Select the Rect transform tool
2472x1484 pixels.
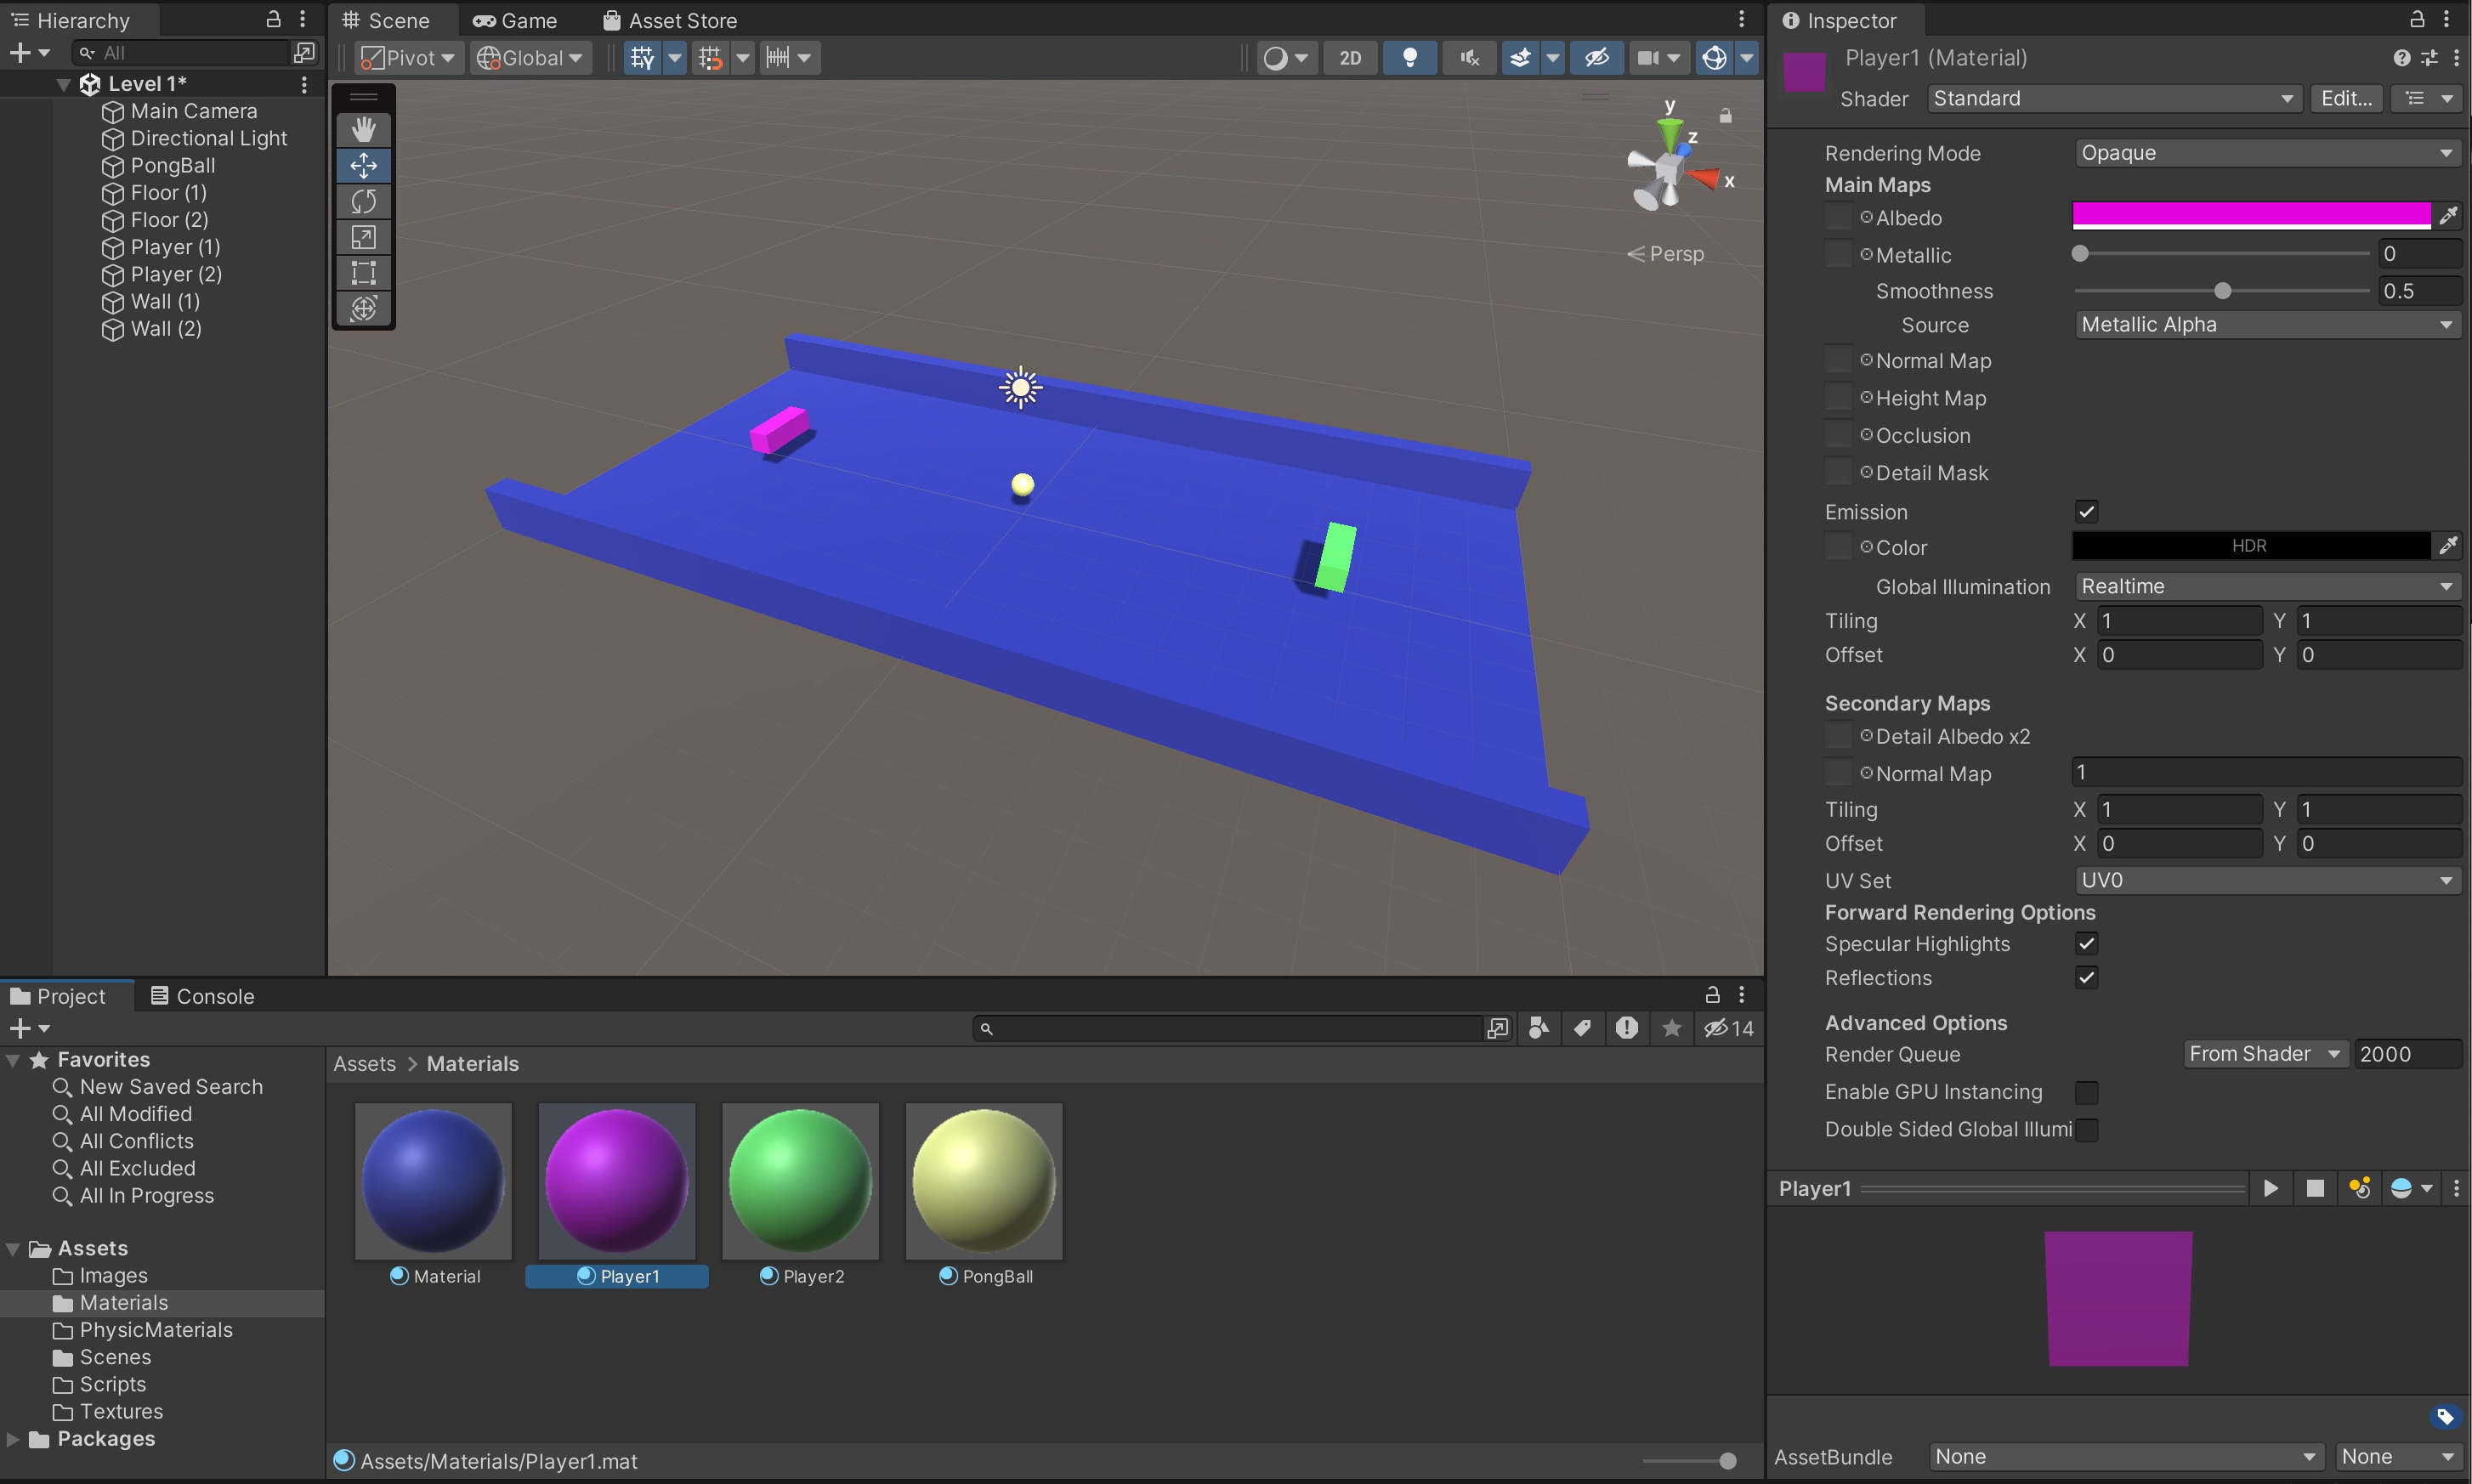pos(363,272)
